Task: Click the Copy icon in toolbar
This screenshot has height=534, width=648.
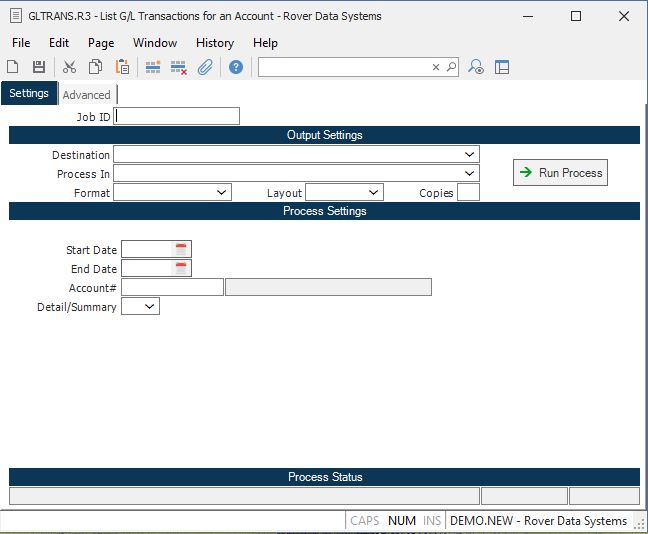Action: click(96, 67)
